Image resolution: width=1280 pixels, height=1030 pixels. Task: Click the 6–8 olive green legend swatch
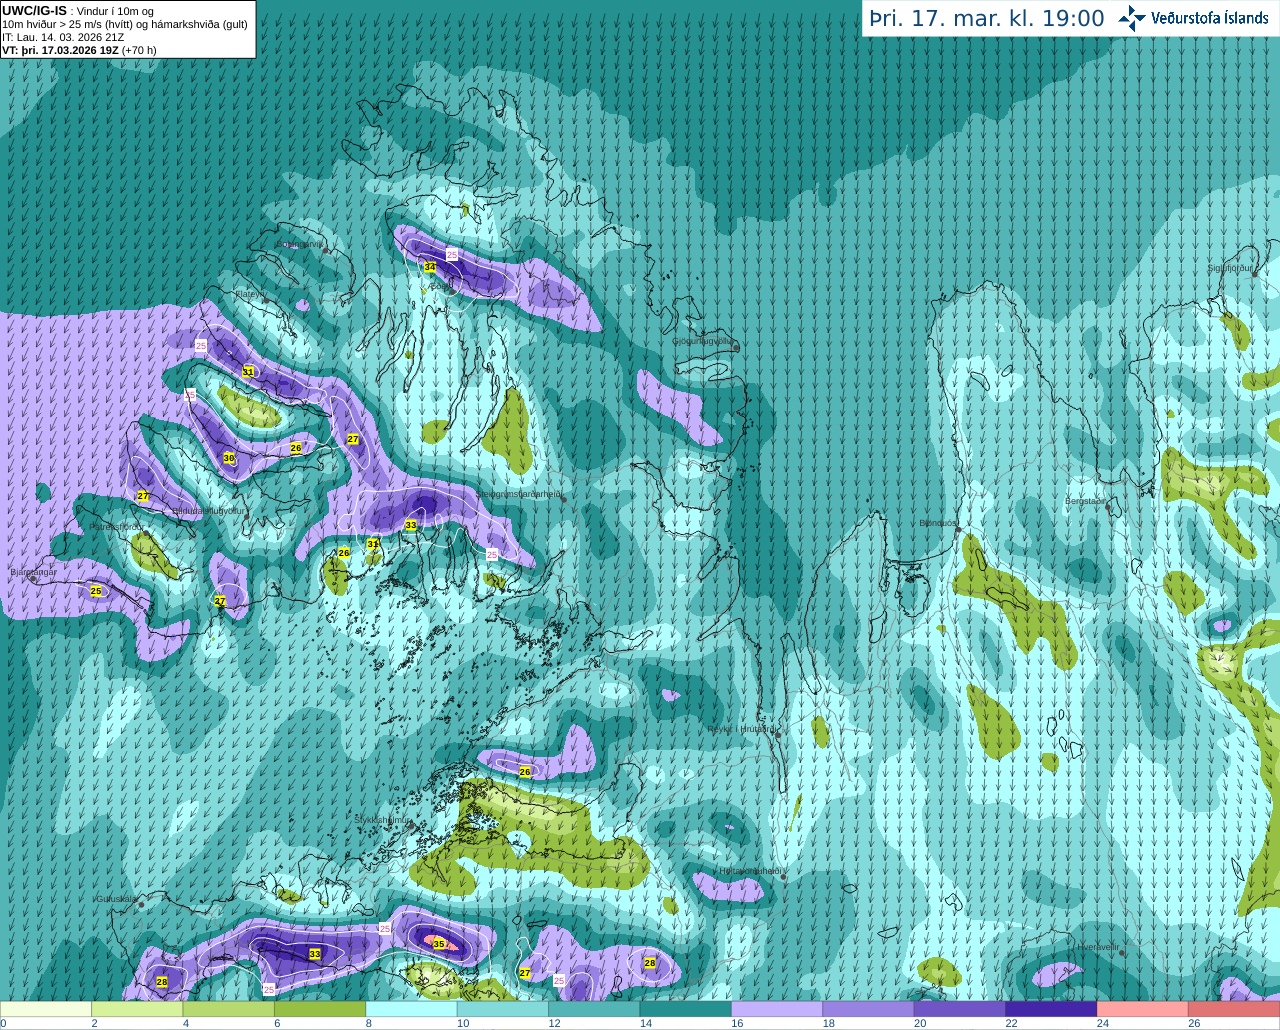tap(320, 1009)
